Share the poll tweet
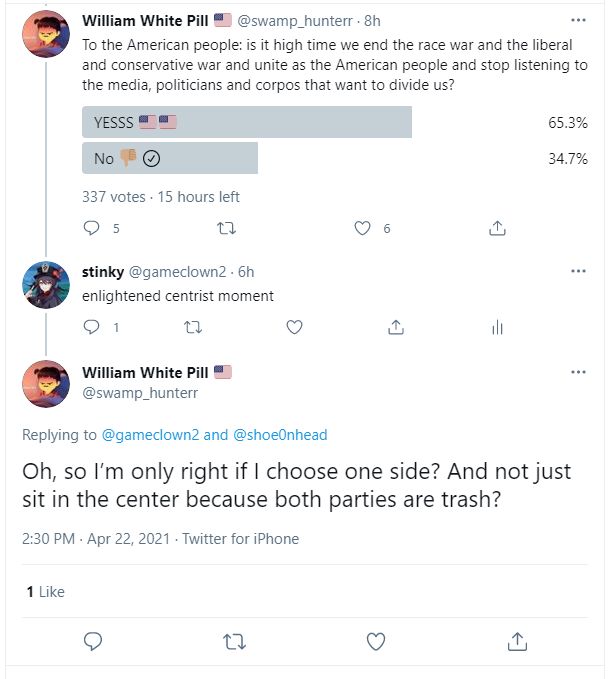This screenshot has height=679, width=612. 496,228
